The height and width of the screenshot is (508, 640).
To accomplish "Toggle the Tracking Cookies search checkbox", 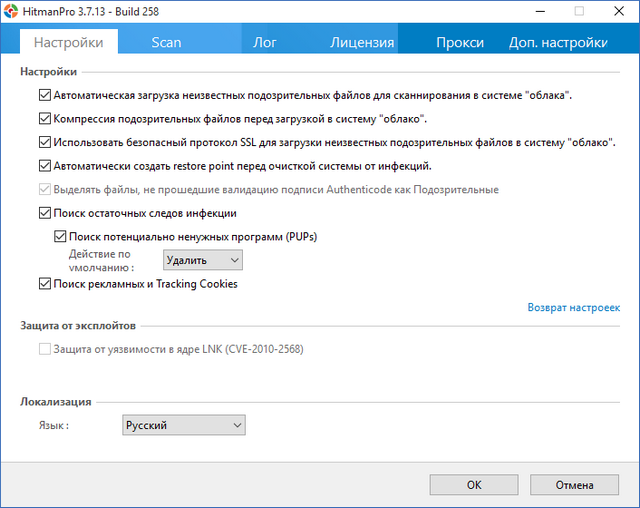I will pyautogui.click(x=44, y=284).
